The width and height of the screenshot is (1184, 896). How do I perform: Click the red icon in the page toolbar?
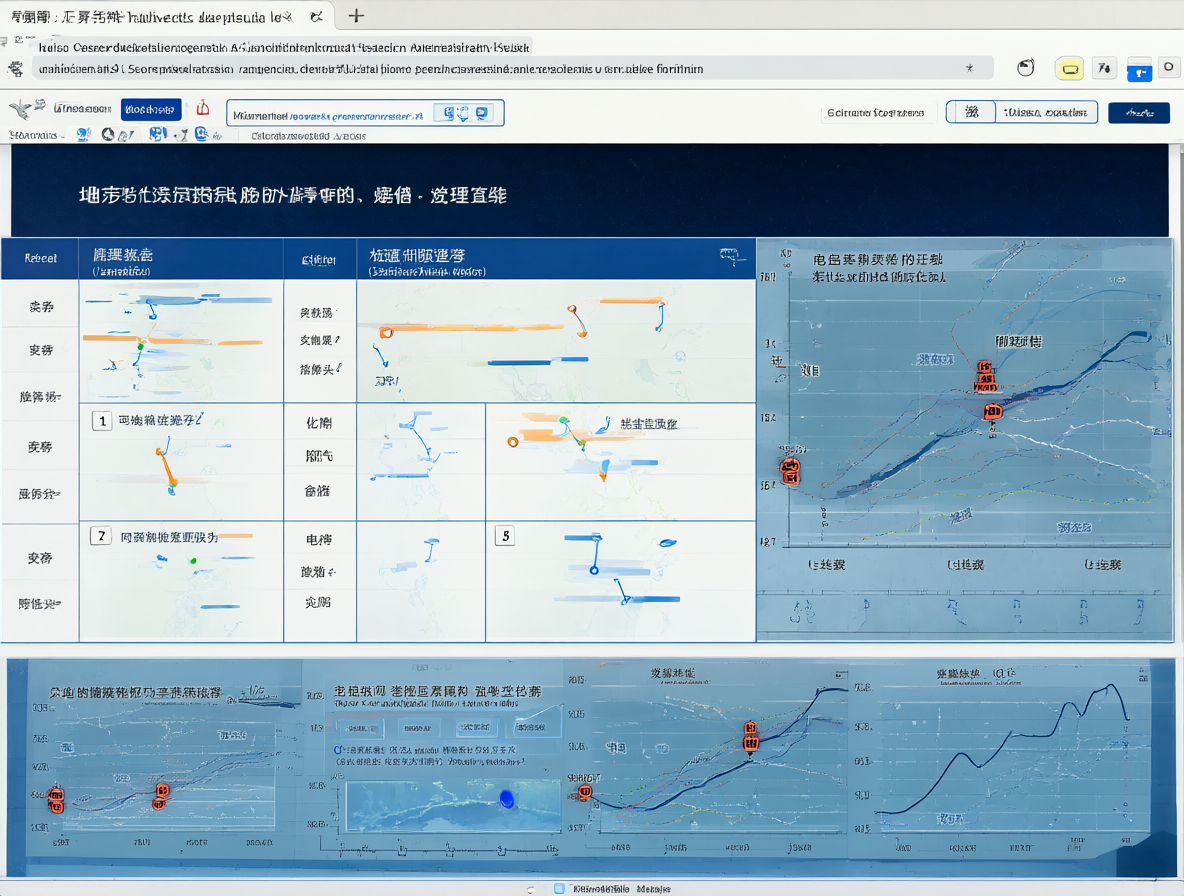(x=202, y=108)
